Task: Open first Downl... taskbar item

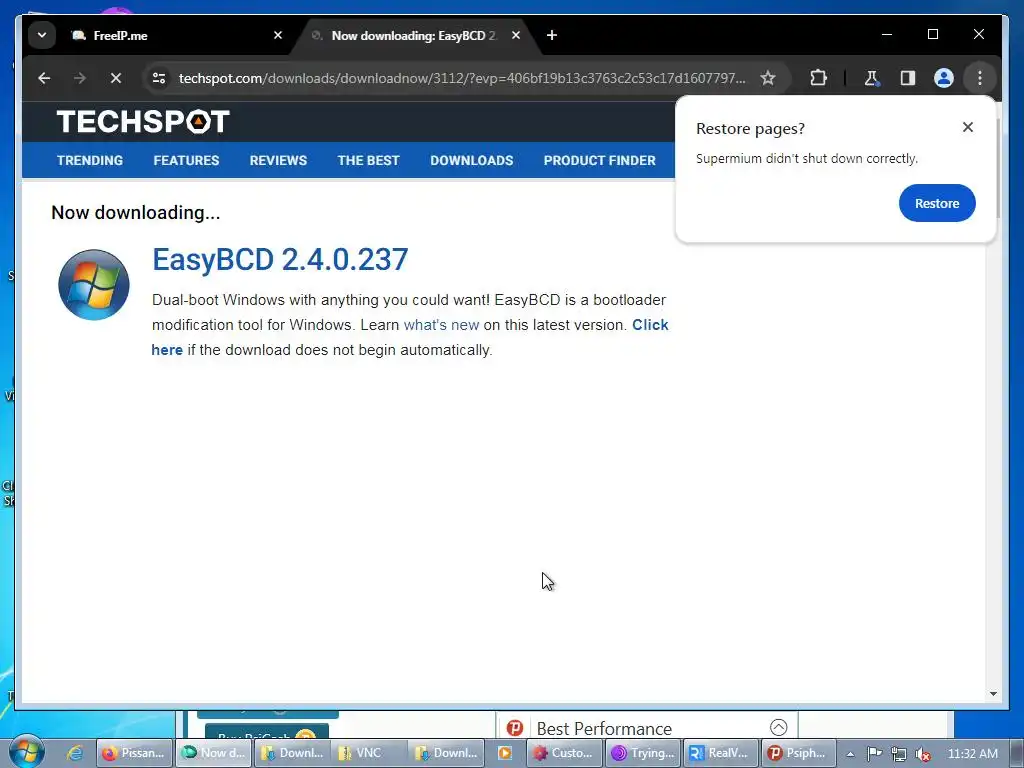Action: (293, 753)
